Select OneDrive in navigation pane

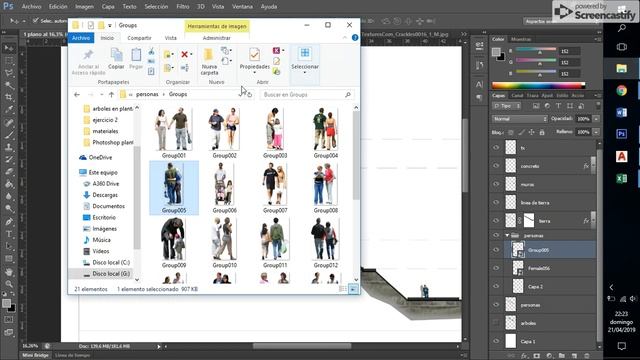[x=100, y=157]
